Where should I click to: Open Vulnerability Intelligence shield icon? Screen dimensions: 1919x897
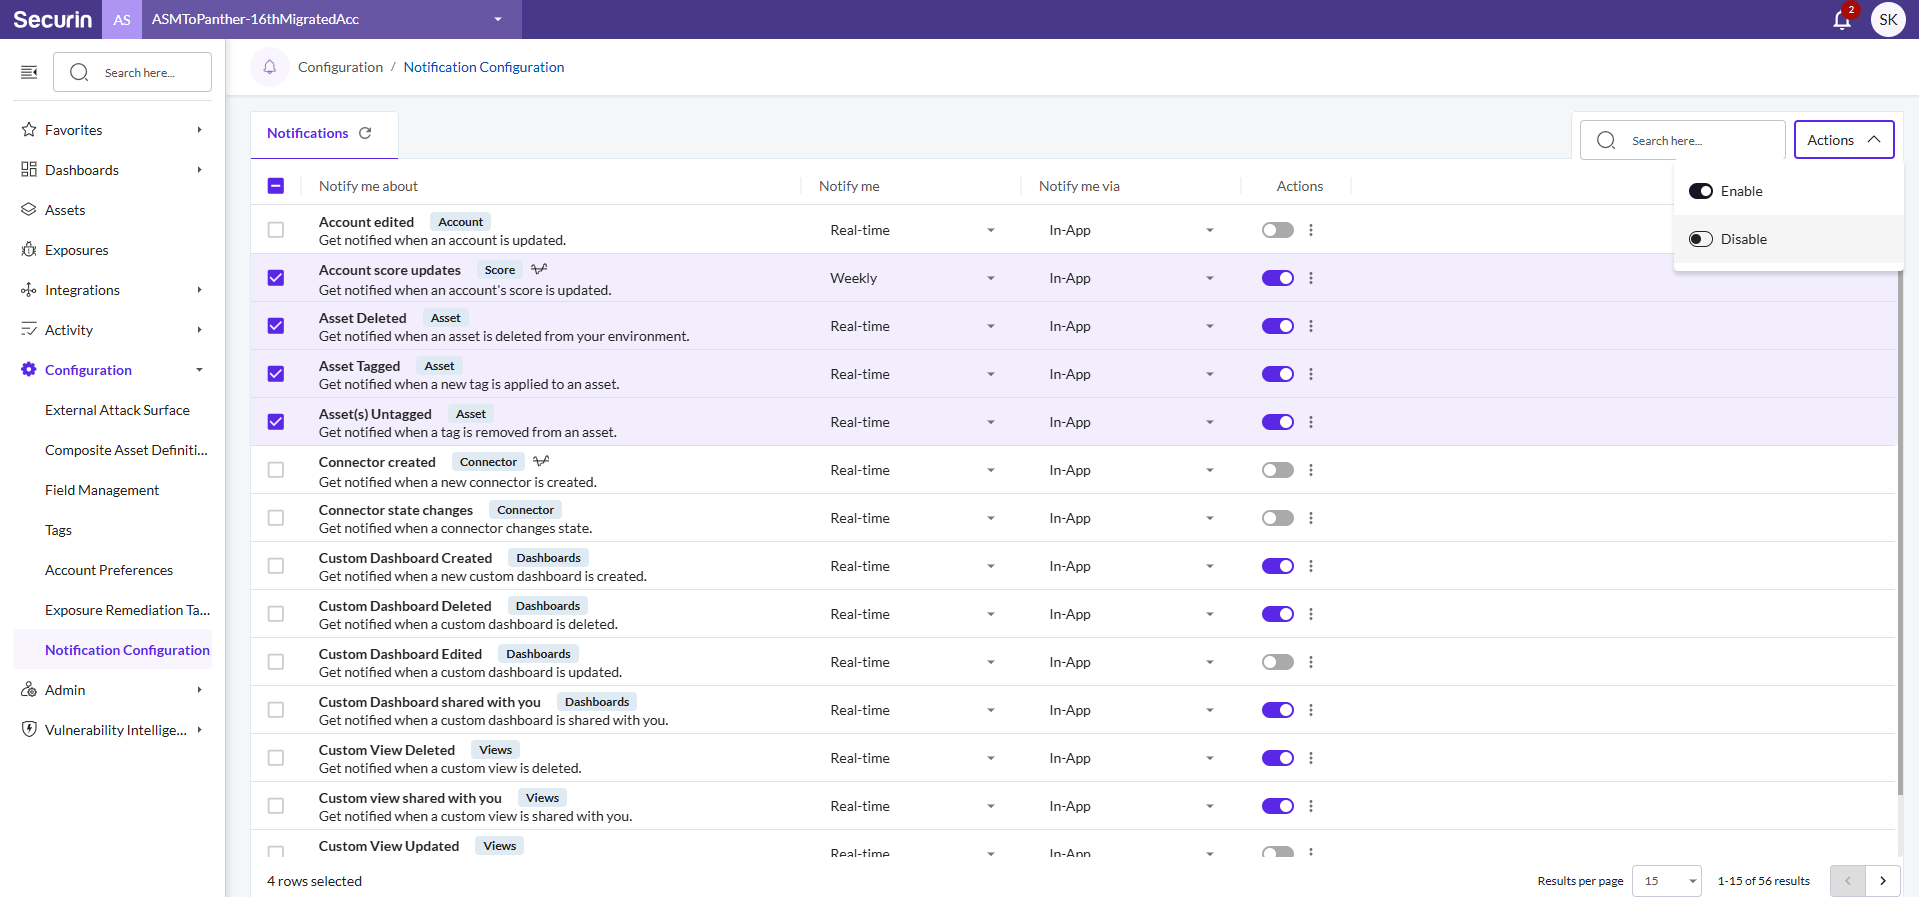(x=29, y=730)
